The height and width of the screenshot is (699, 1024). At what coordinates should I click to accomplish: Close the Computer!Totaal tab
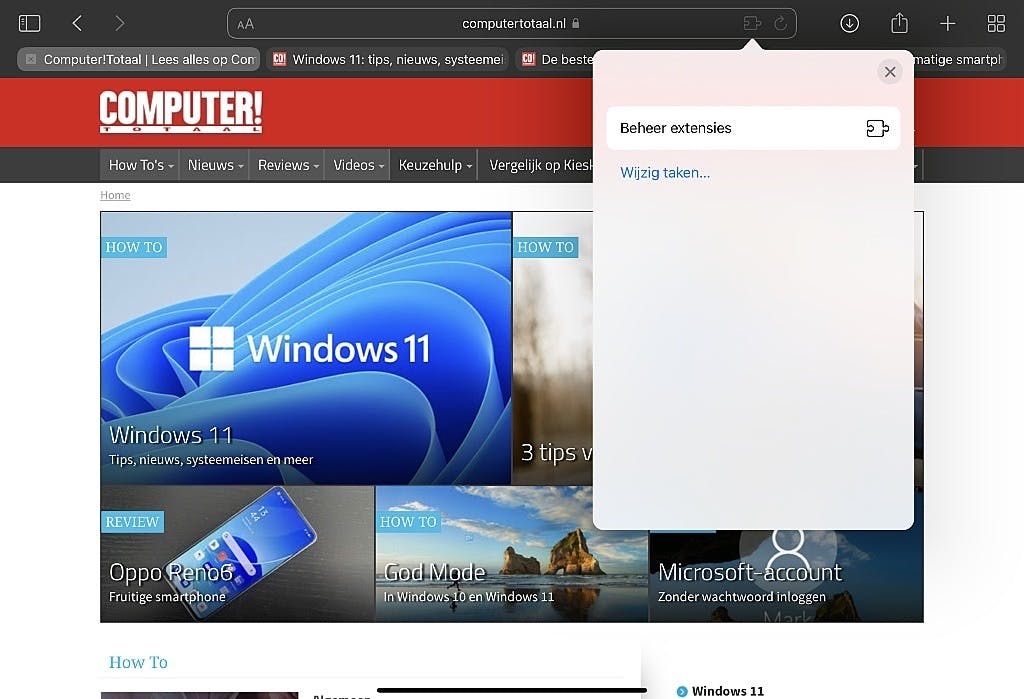pos(31,59)
